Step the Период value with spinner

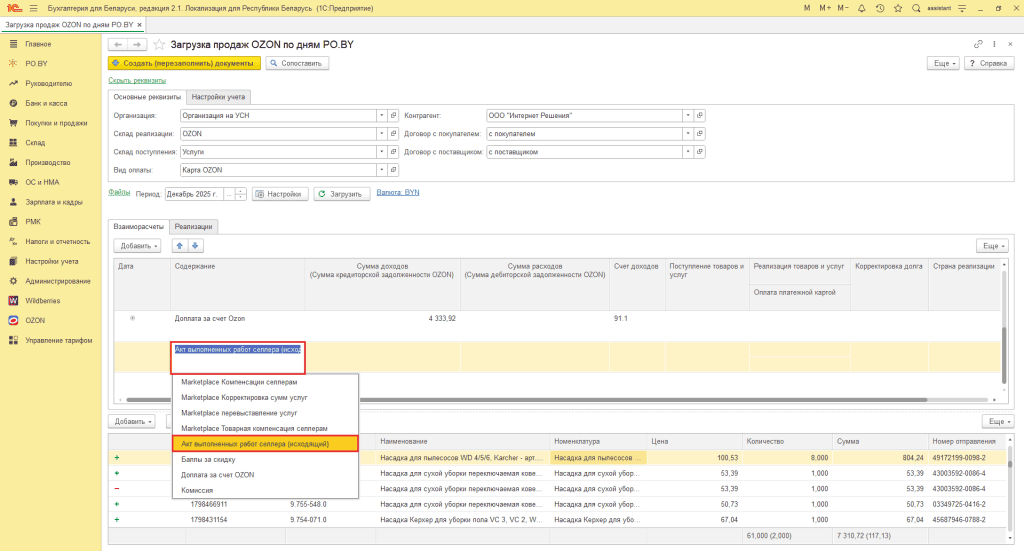[x=240, y=194]
